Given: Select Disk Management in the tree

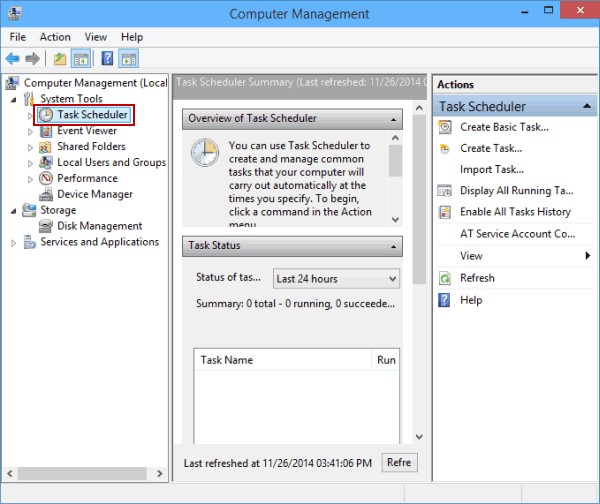Looking at the screenshot, I should (x=99, y=226).
